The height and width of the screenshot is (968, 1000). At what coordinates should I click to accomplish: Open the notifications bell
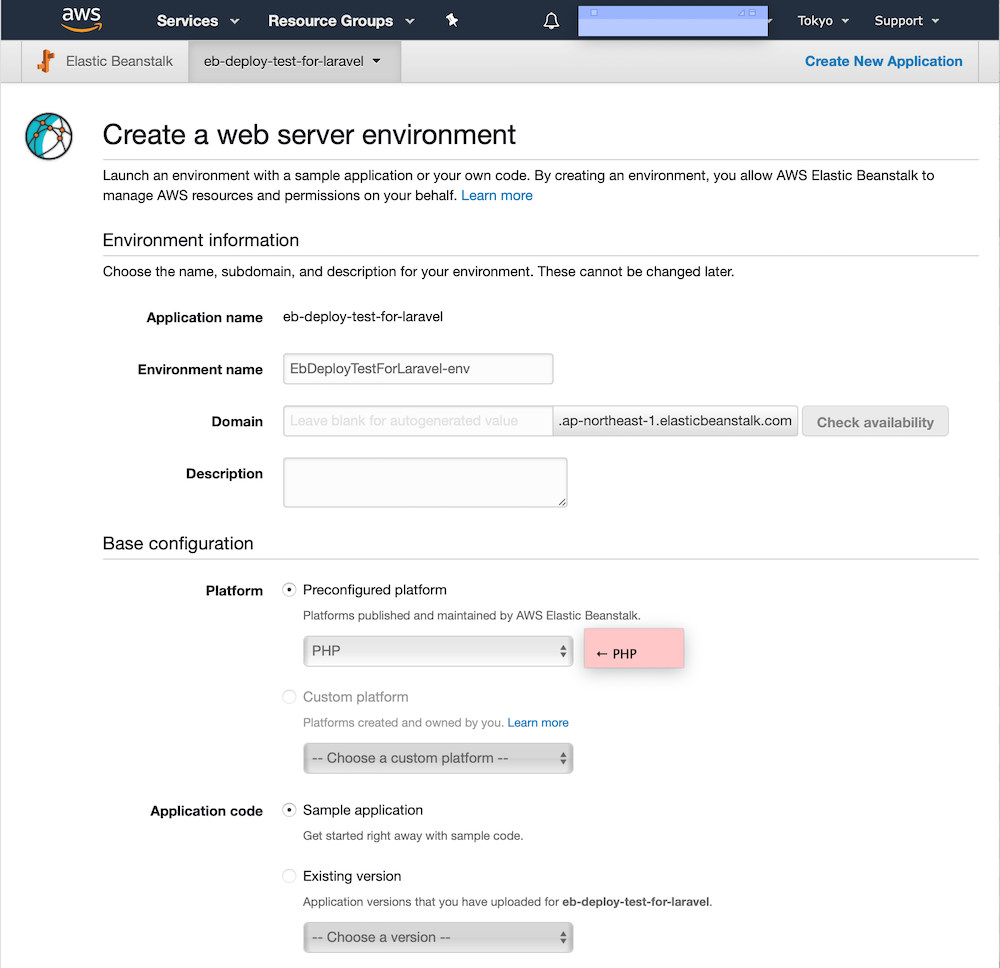click(551, 20)
